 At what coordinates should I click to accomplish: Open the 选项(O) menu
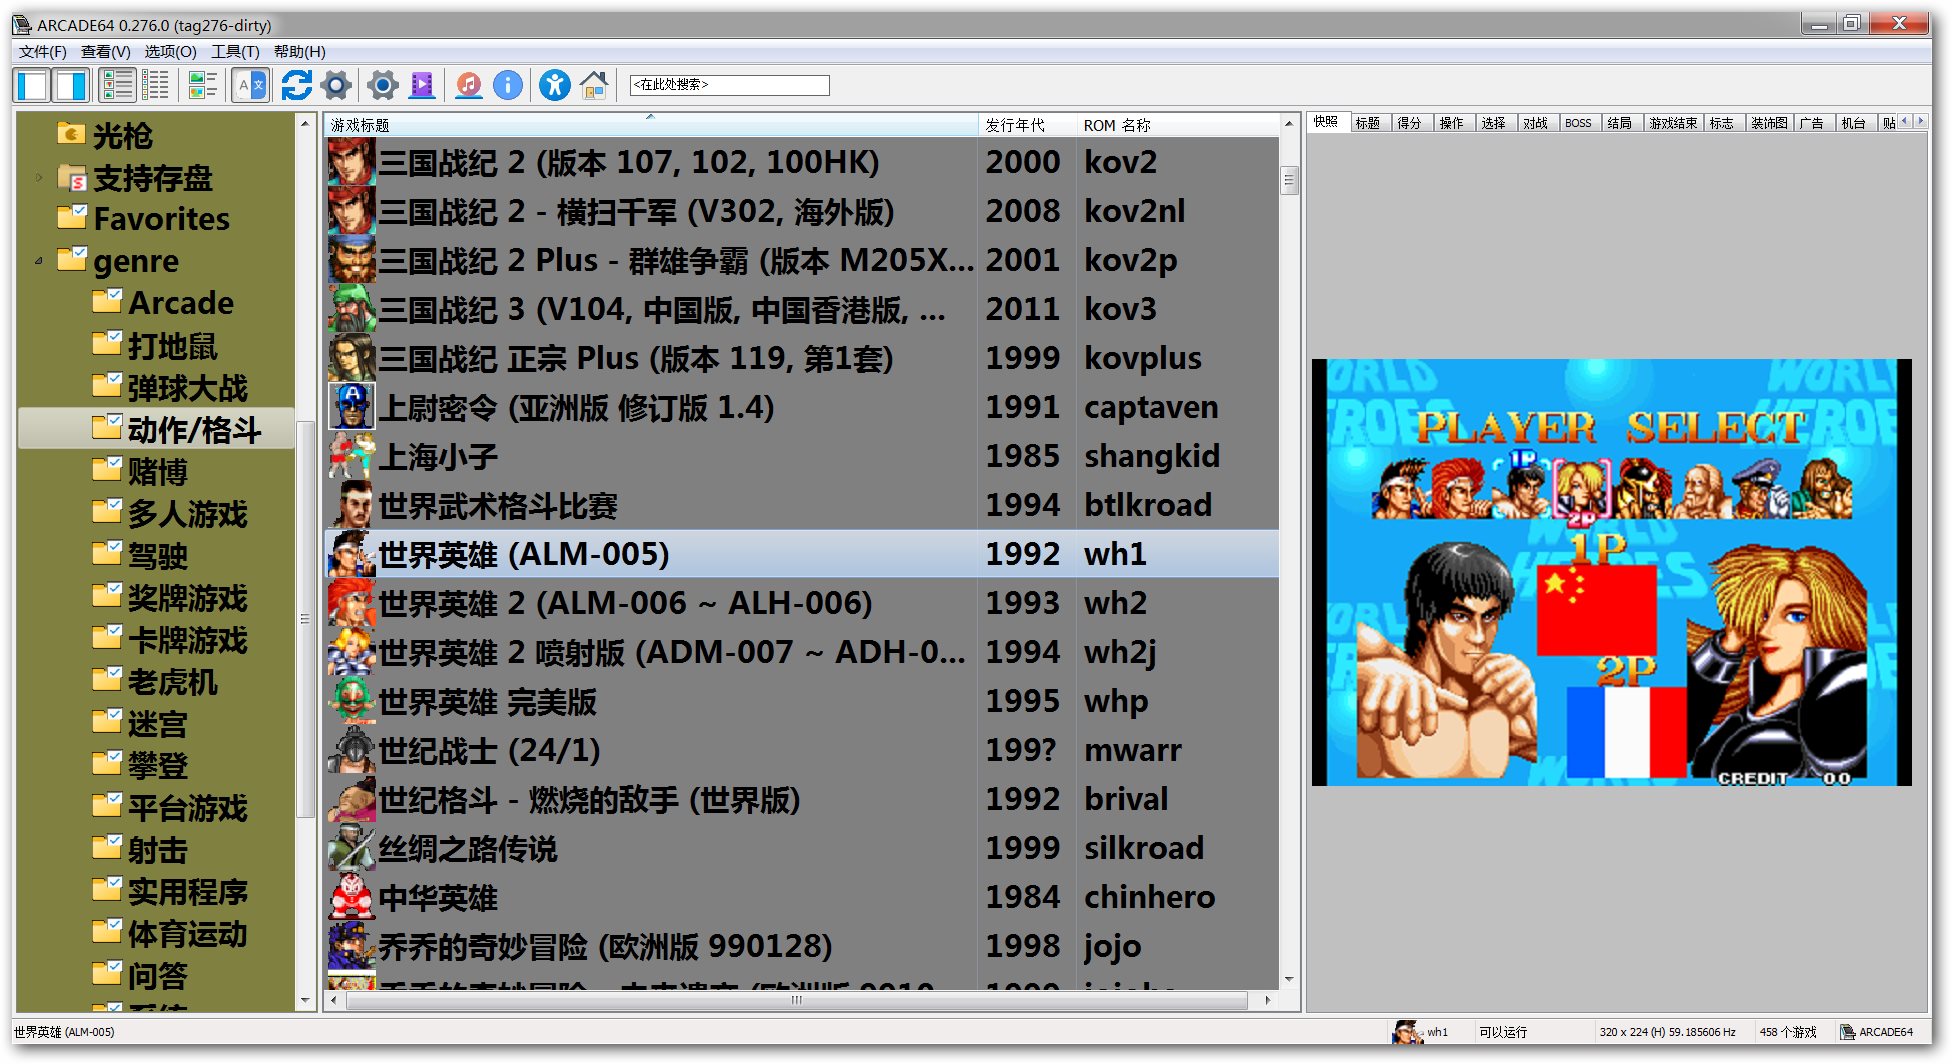tap(171, 51)
